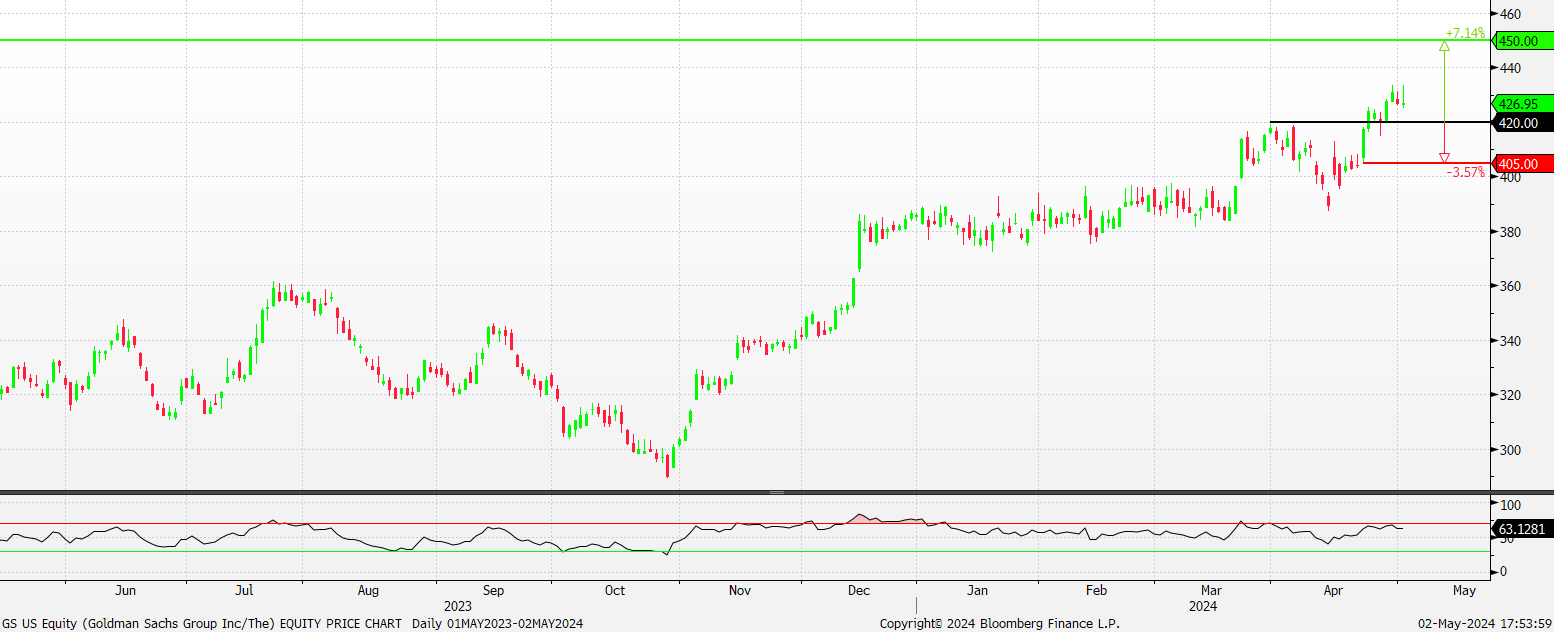Select the green horizontal line at 450

pos(700,40)
